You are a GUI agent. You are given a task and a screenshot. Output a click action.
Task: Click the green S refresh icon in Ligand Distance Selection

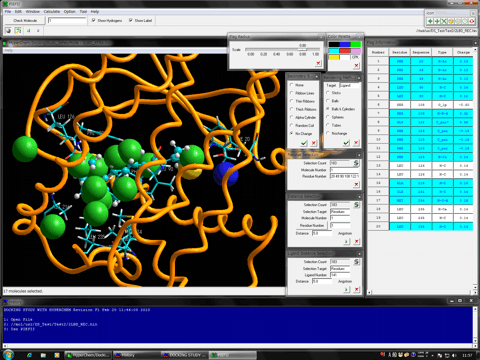click(356, 262)
